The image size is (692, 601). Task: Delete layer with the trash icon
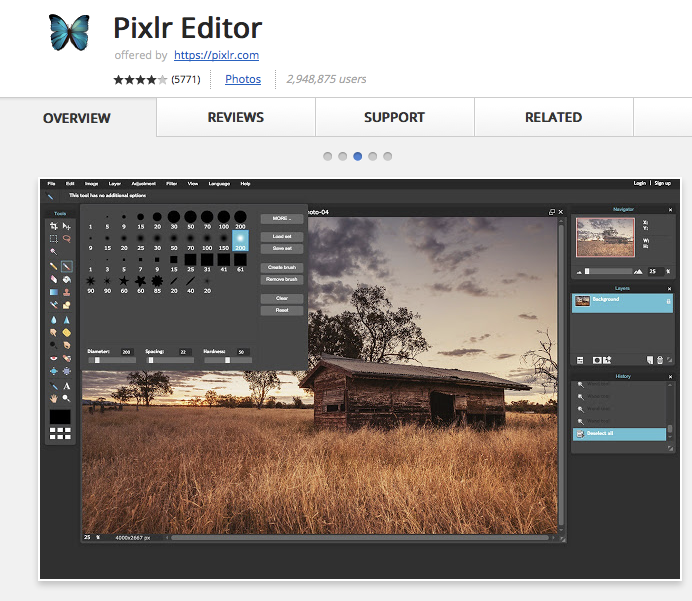tap(660, 361)
